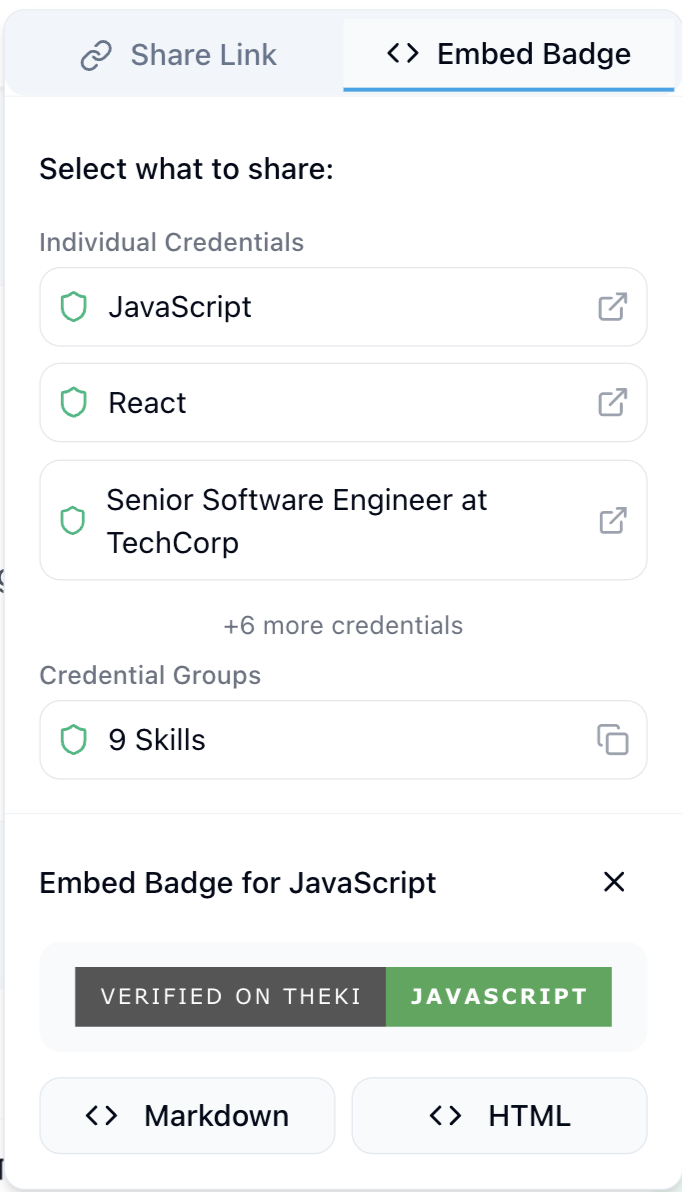Copy the badge as Markdown
Viewport: 682px width, 1192px height.
coord(187,1115)
